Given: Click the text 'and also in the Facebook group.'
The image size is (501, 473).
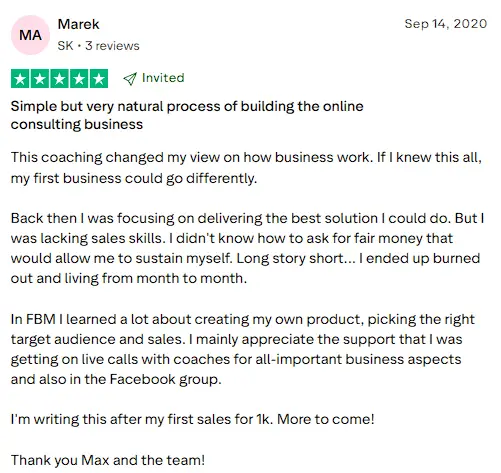Looking at the screenshot, I should [x=116, y=379].
